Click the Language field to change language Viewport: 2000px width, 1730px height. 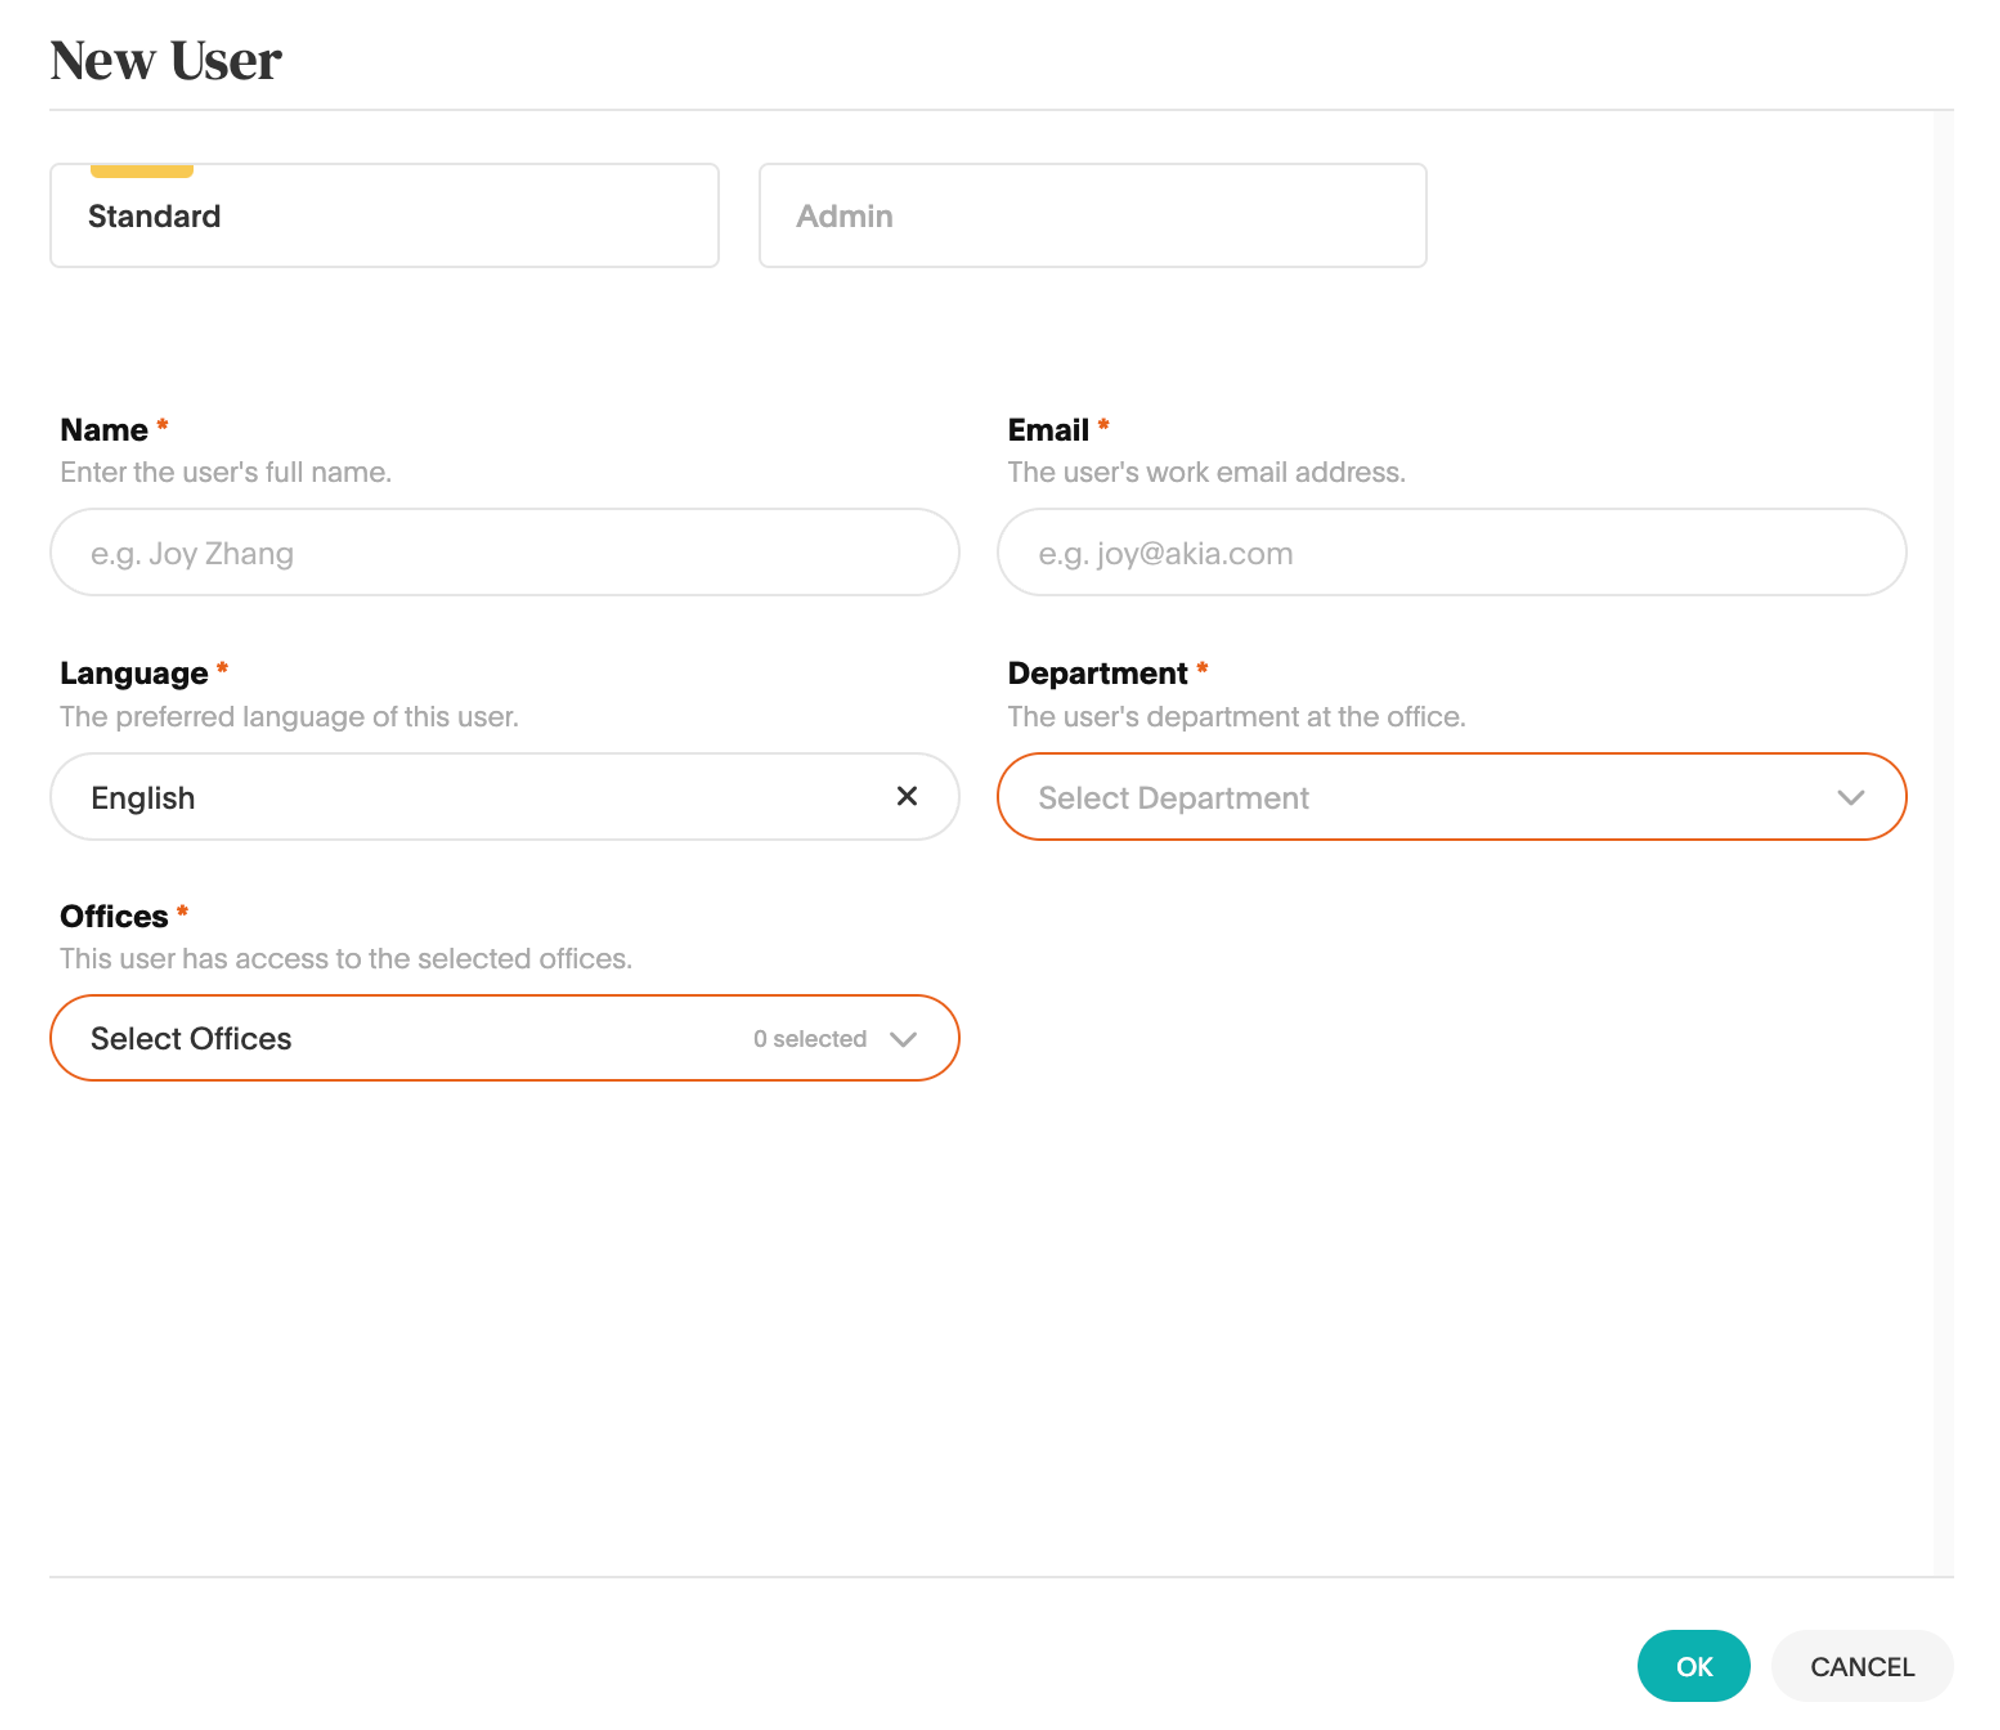(x=505, y=794)
